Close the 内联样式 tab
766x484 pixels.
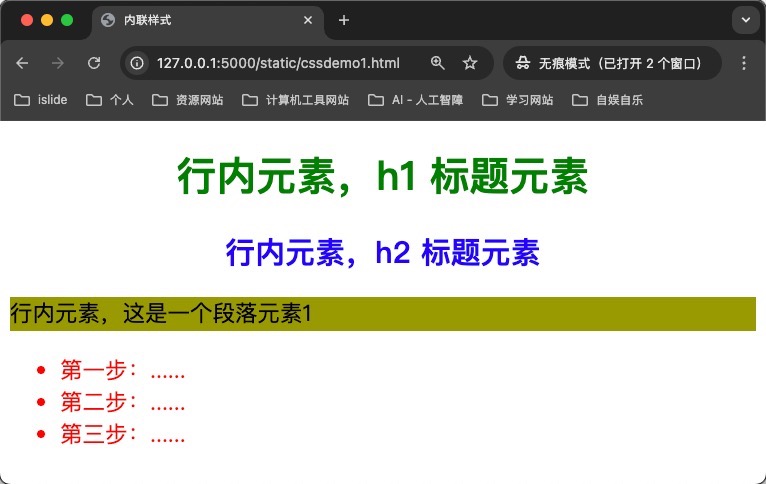pos(308,20)
